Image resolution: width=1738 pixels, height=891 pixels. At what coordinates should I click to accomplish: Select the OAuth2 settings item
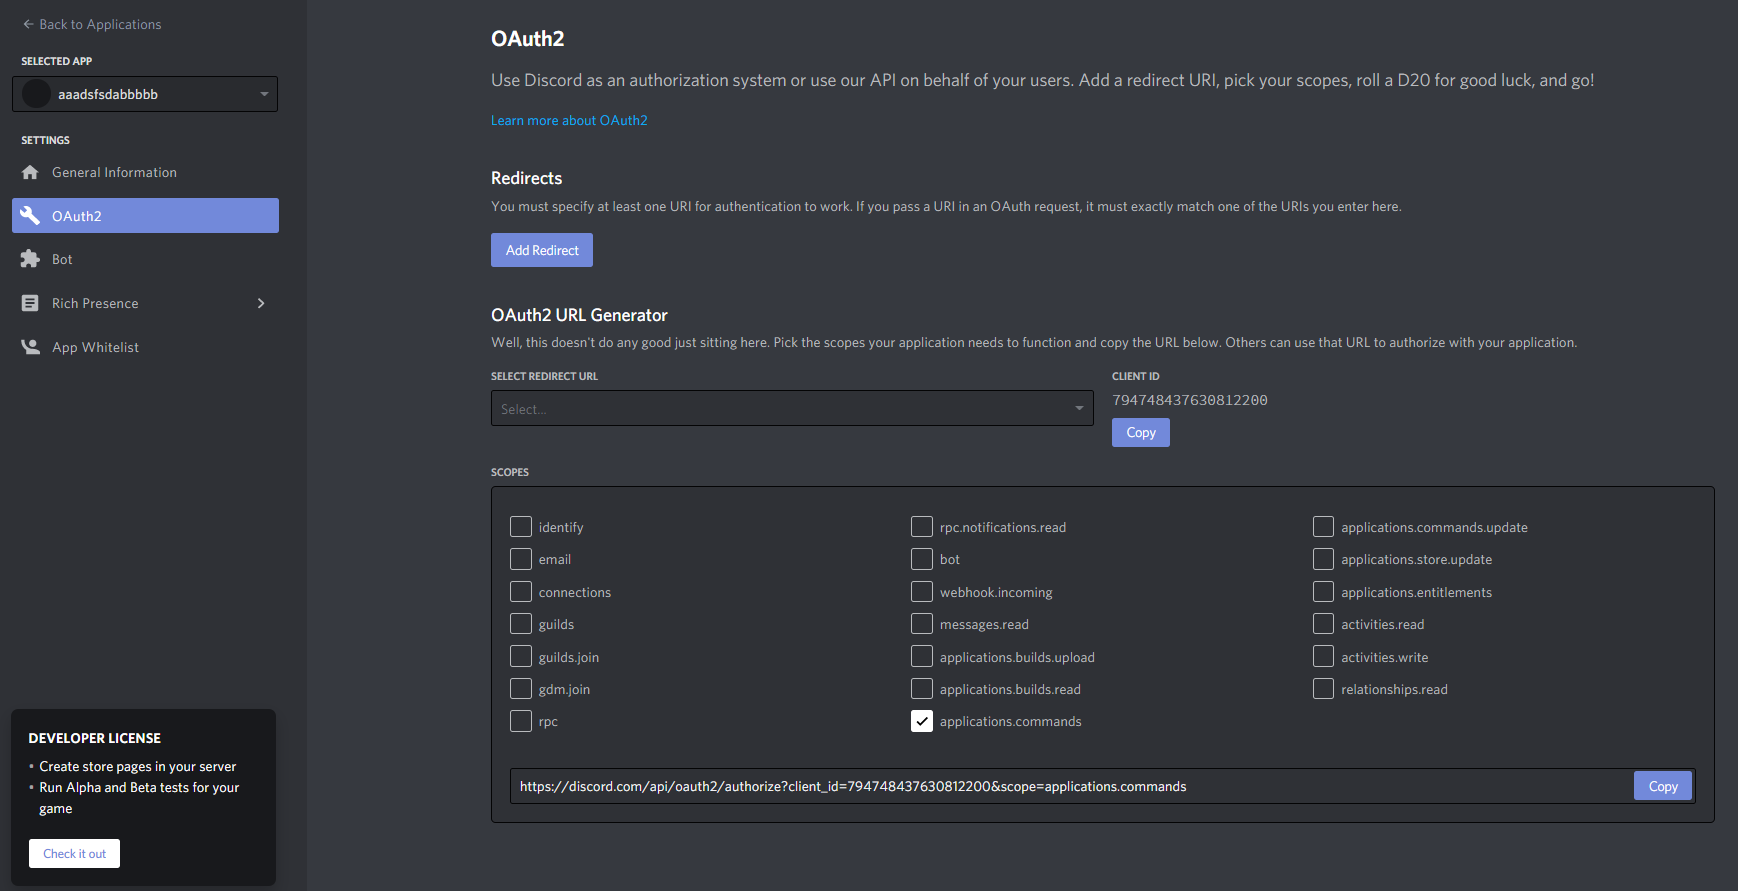point(145,215)
